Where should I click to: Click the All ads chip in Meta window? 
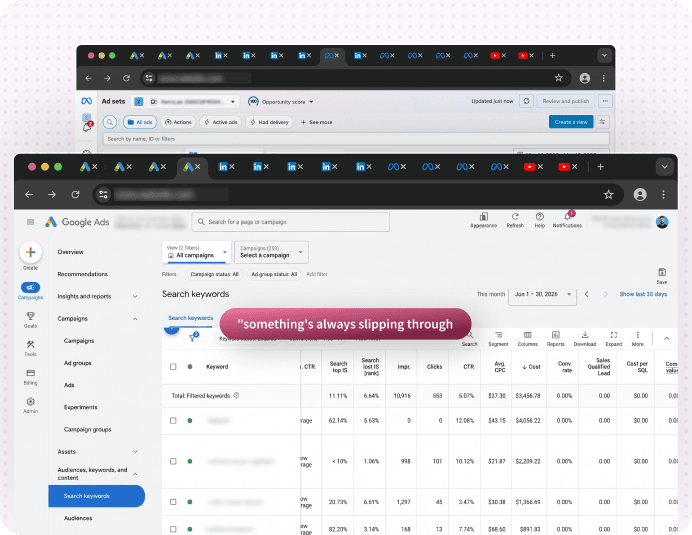click(x=140, y=122)
